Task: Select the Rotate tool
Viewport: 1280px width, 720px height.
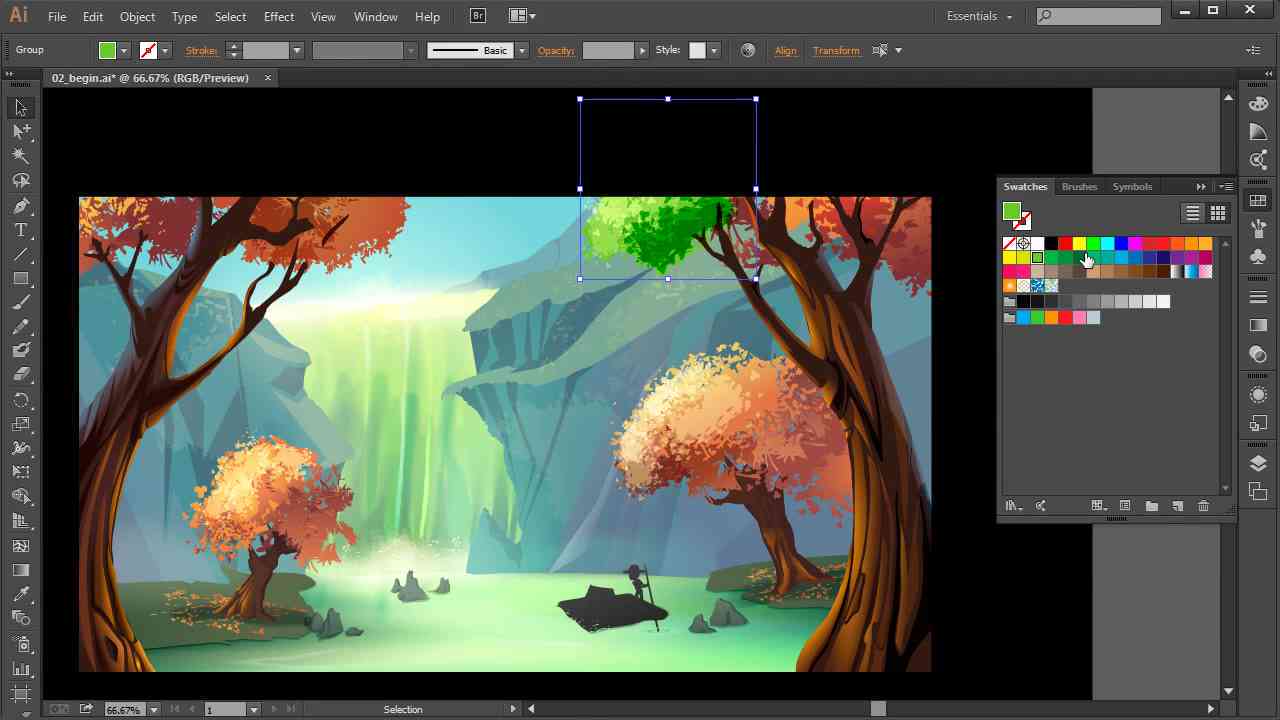Action: point(21,400)
